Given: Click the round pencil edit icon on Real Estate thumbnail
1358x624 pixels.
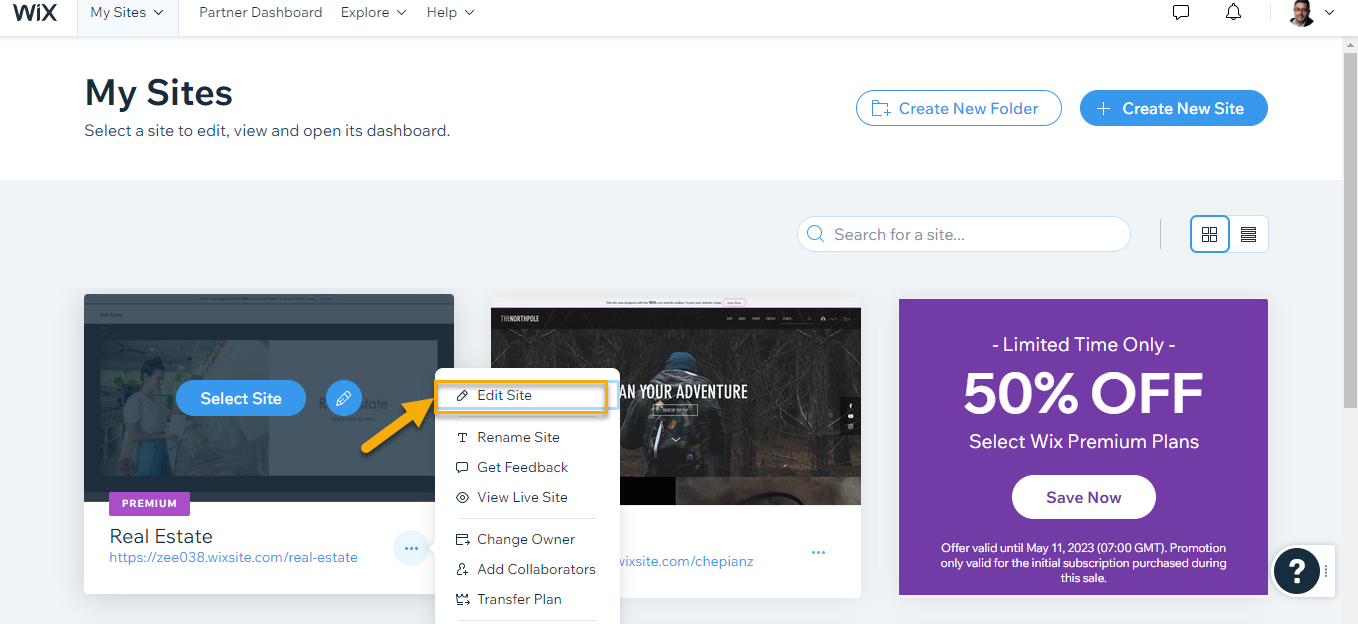Looking at the screenshot, I should [343, 398].
